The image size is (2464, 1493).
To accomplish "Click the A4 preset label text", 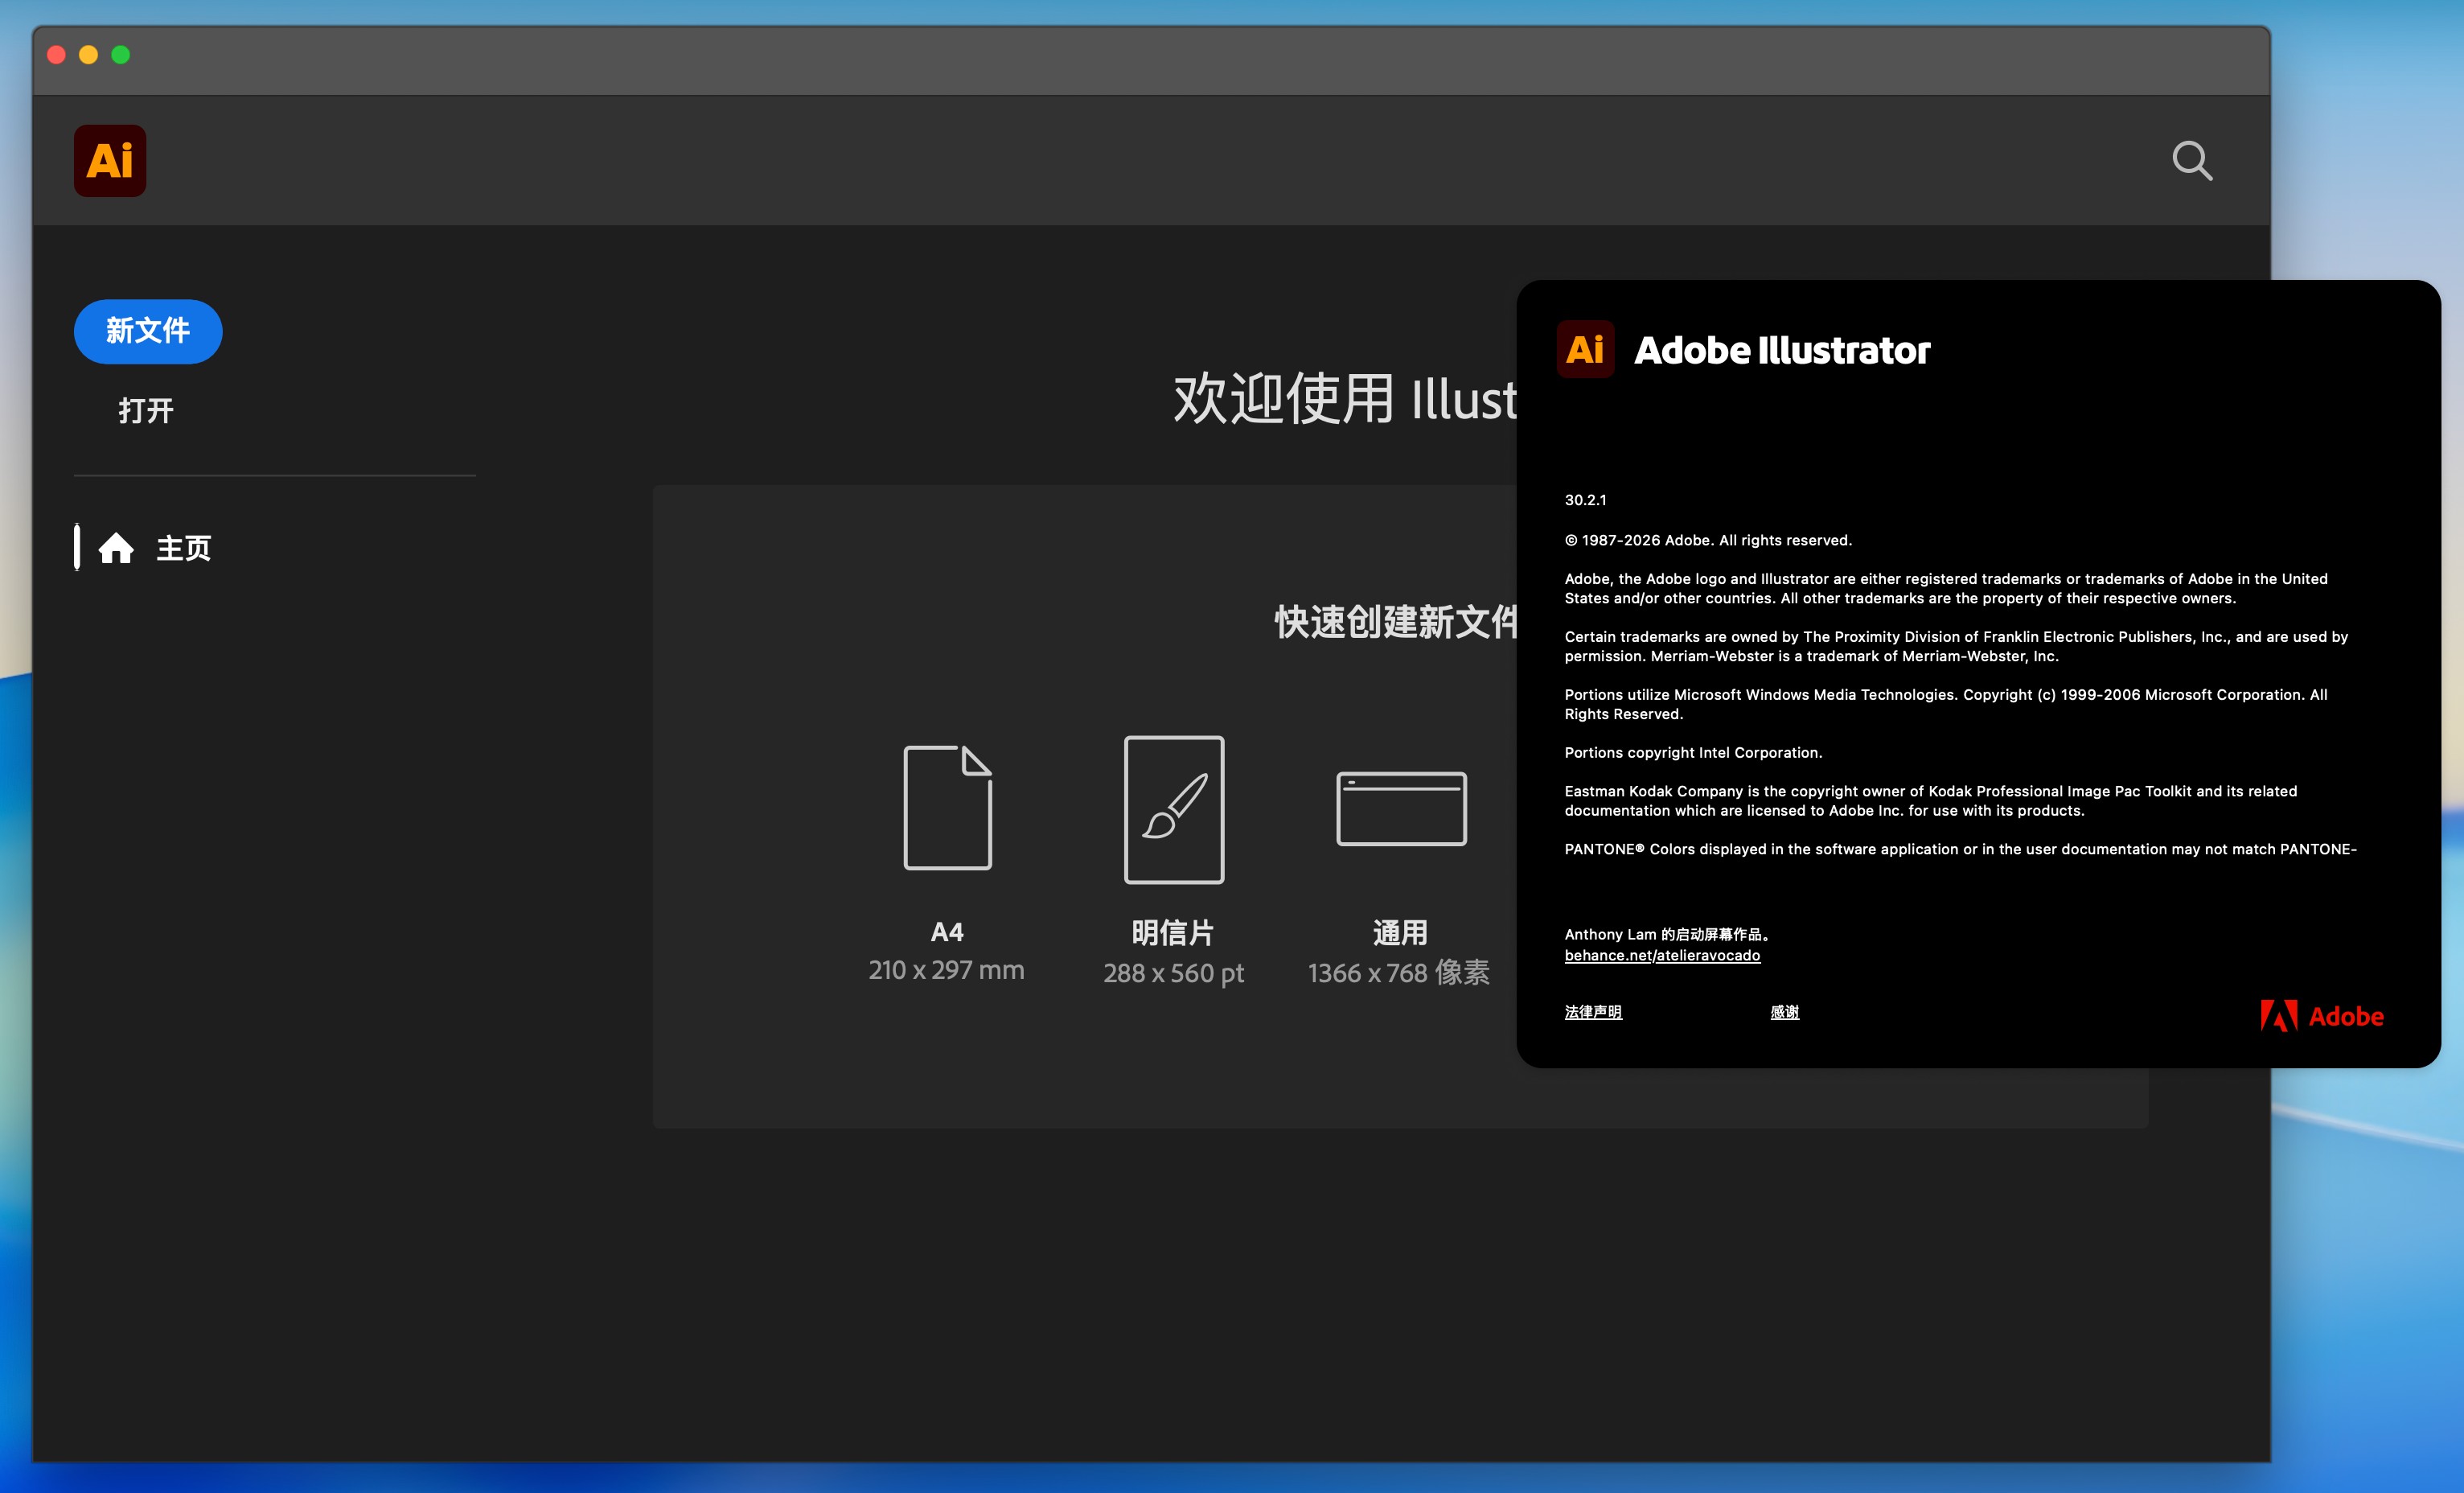I will click(x=947, y=932).
